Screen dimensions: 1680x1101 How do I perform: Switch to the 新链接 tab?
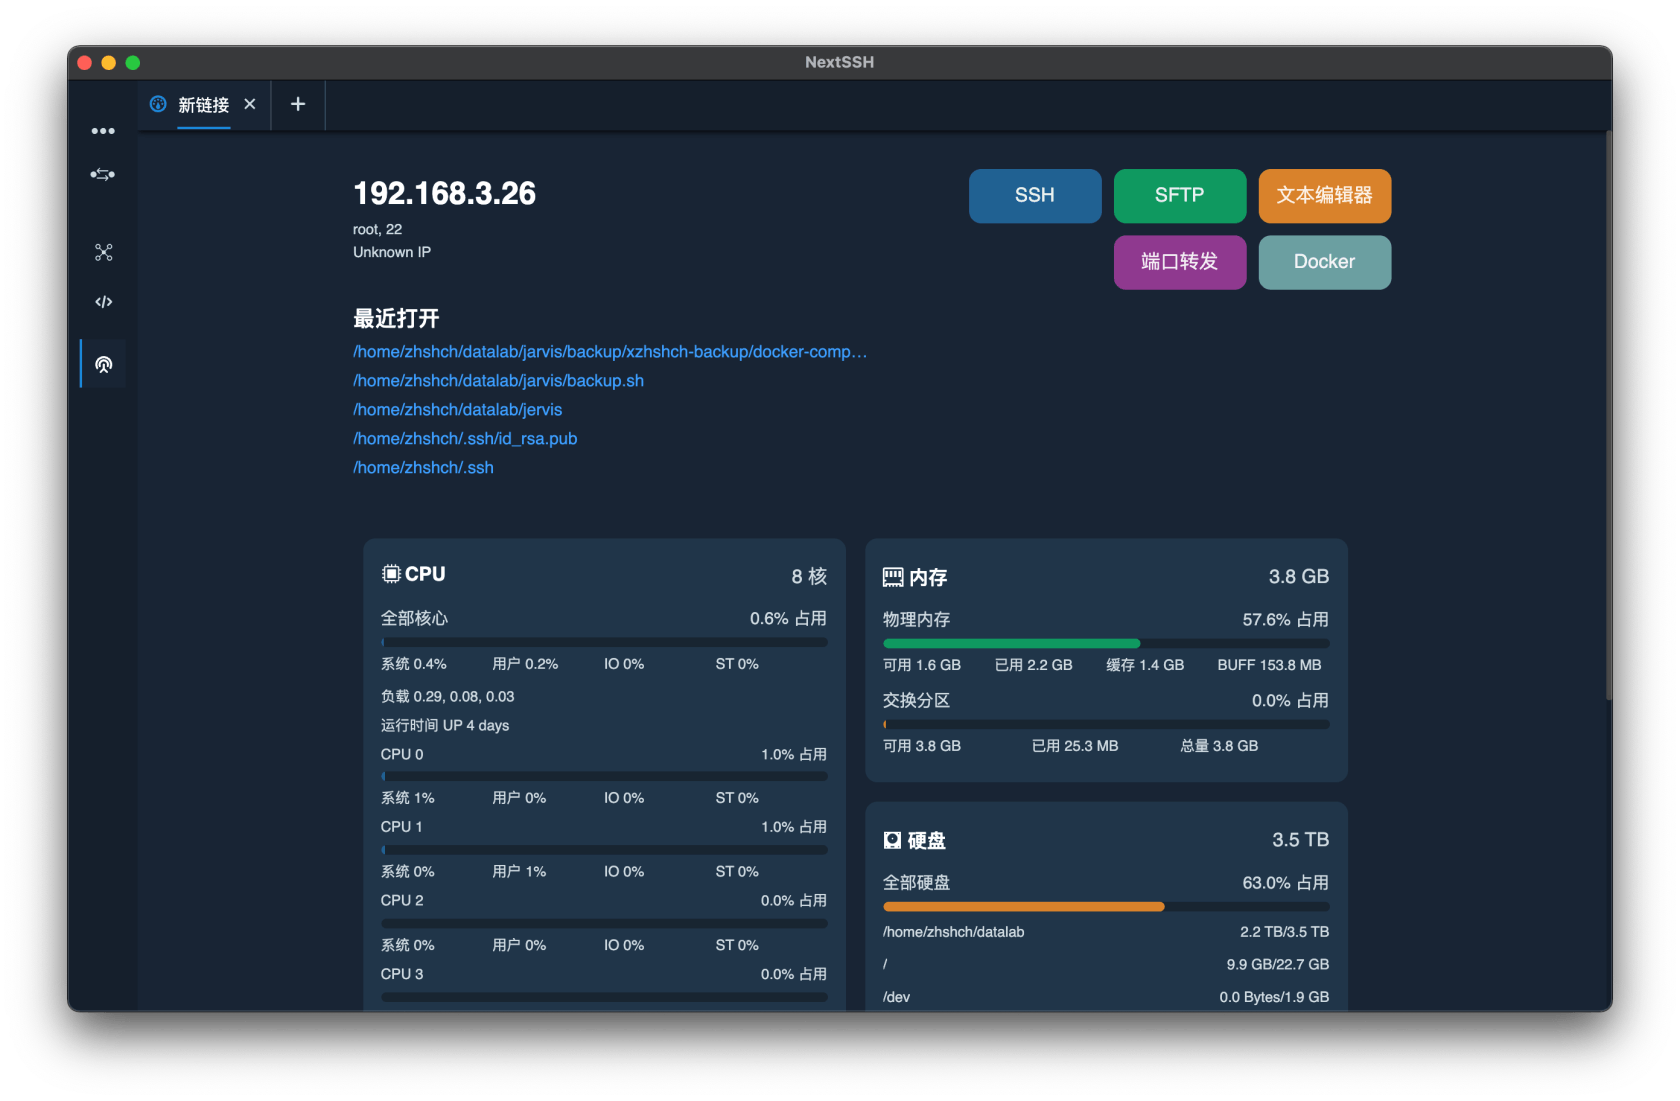(204, 105)
